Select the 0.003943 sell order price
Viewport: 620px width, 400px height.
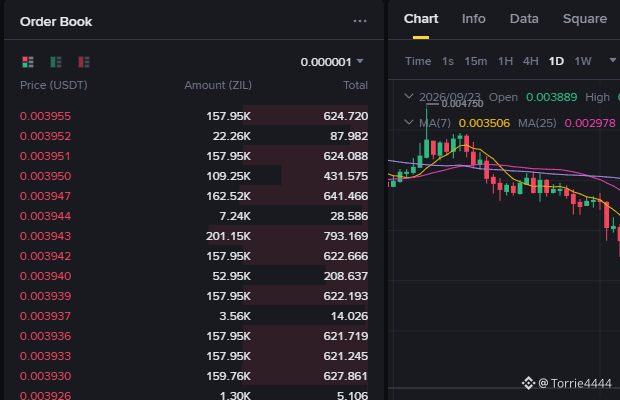click(45, 236)
